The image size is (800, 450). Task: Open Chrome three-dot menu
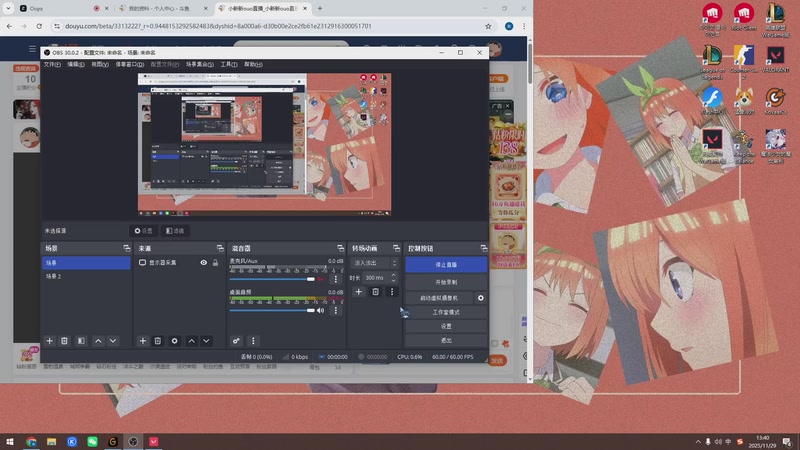[523, 26]
